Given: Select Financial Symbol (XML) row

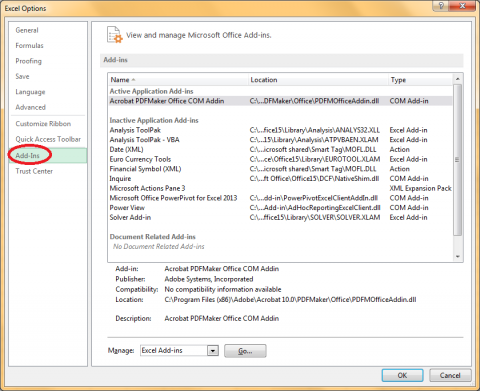Looking at the screenshot, I should click(x=280, y=169).
